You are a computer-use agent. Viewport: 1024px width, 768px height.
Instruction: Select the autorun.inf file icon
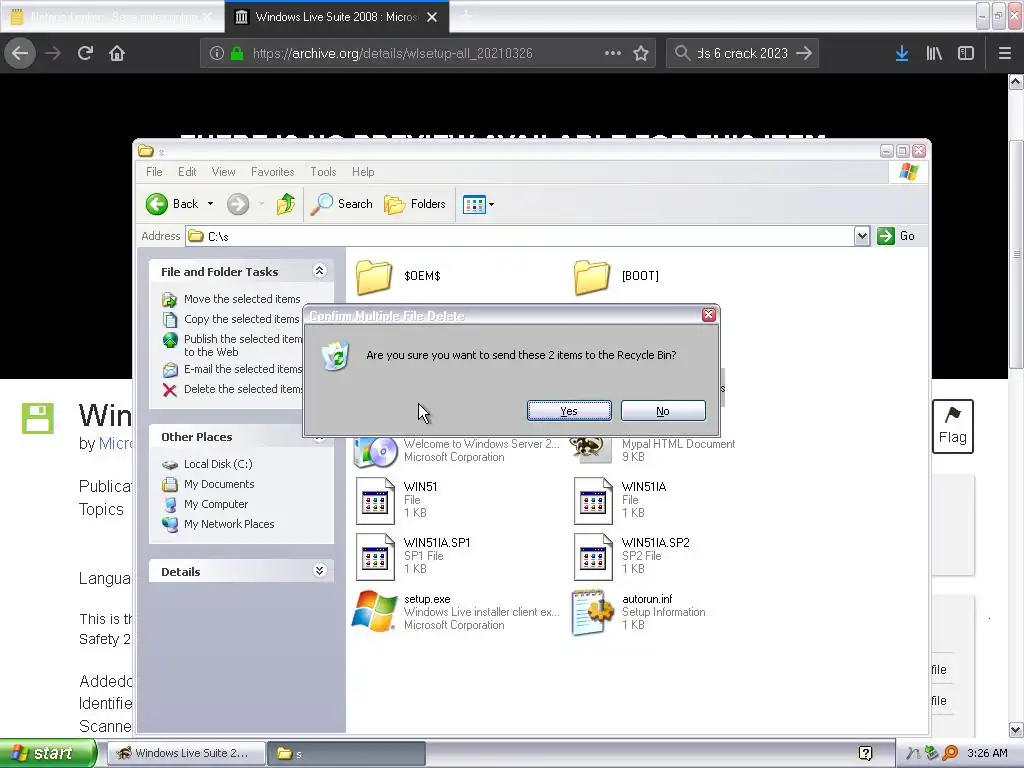tap(593, 612)
